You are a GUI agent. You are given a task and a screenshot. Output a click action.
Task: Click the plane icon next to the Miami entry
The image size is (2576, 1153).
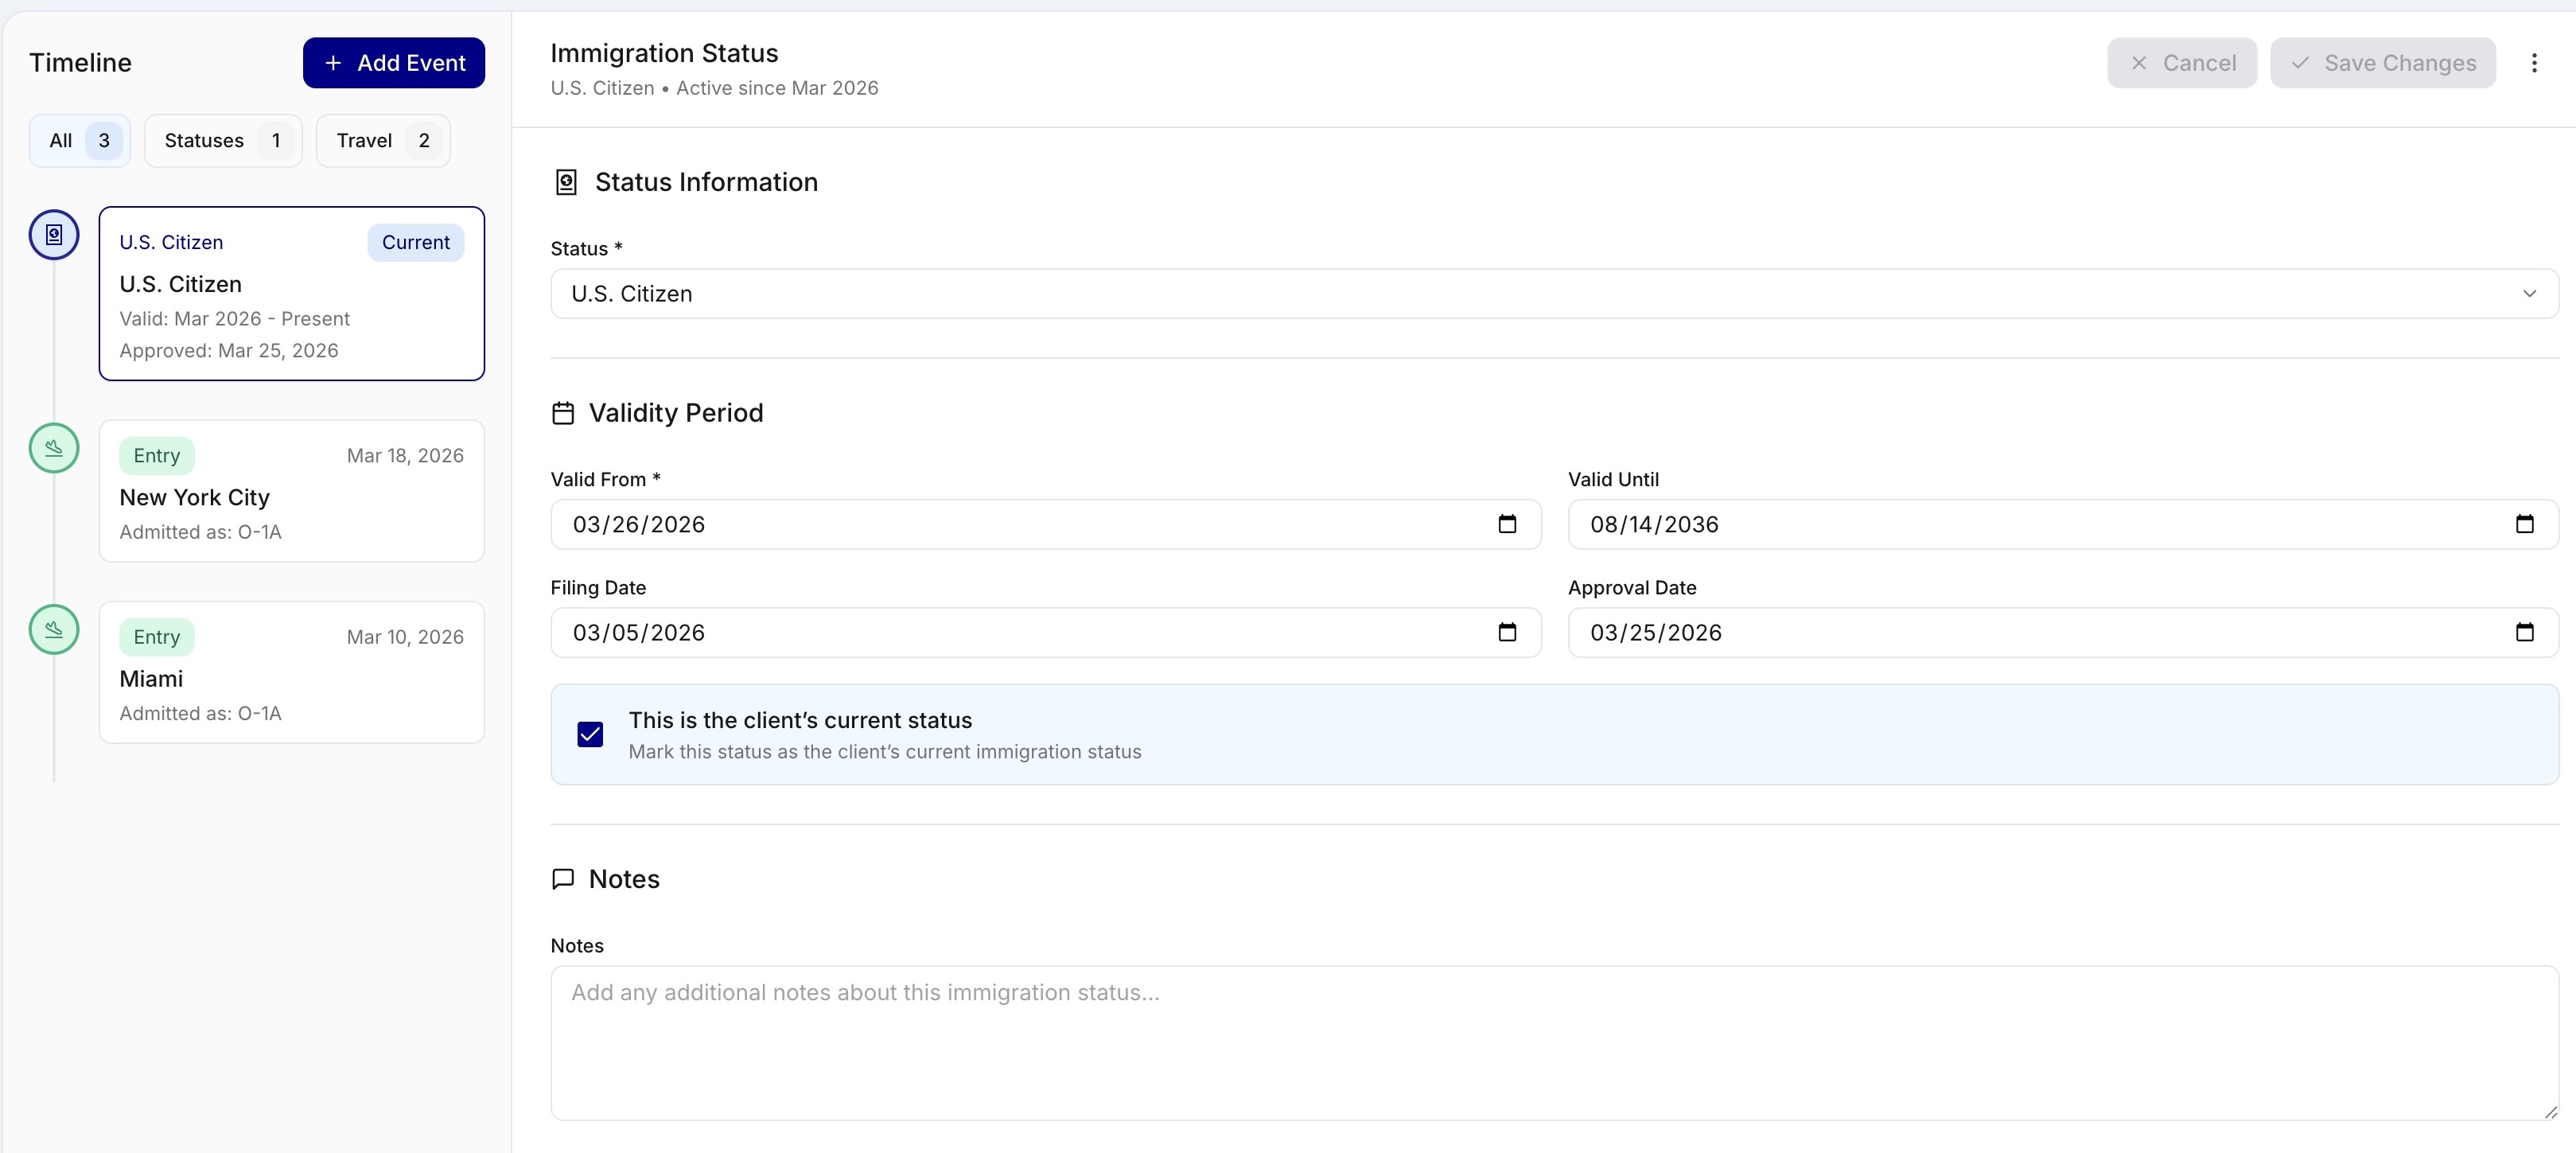53,629
